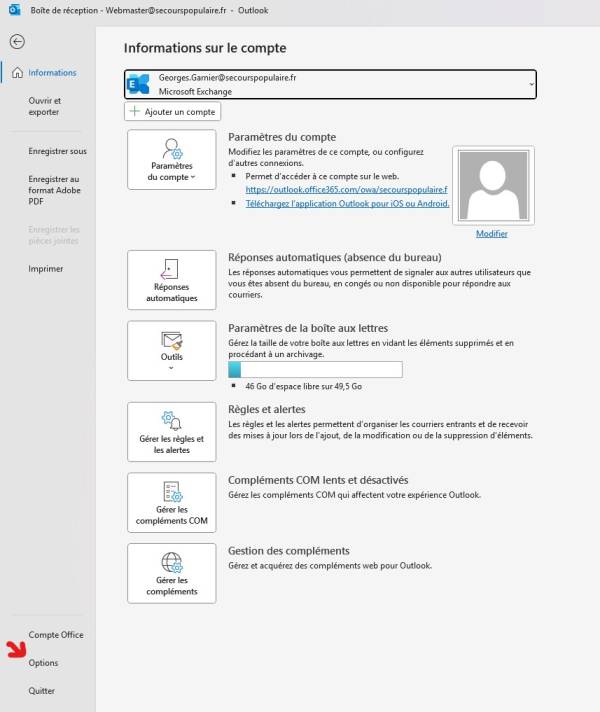Click the Paramètres du compte heading
Screen dimensions: 600x712
point(282,137)
